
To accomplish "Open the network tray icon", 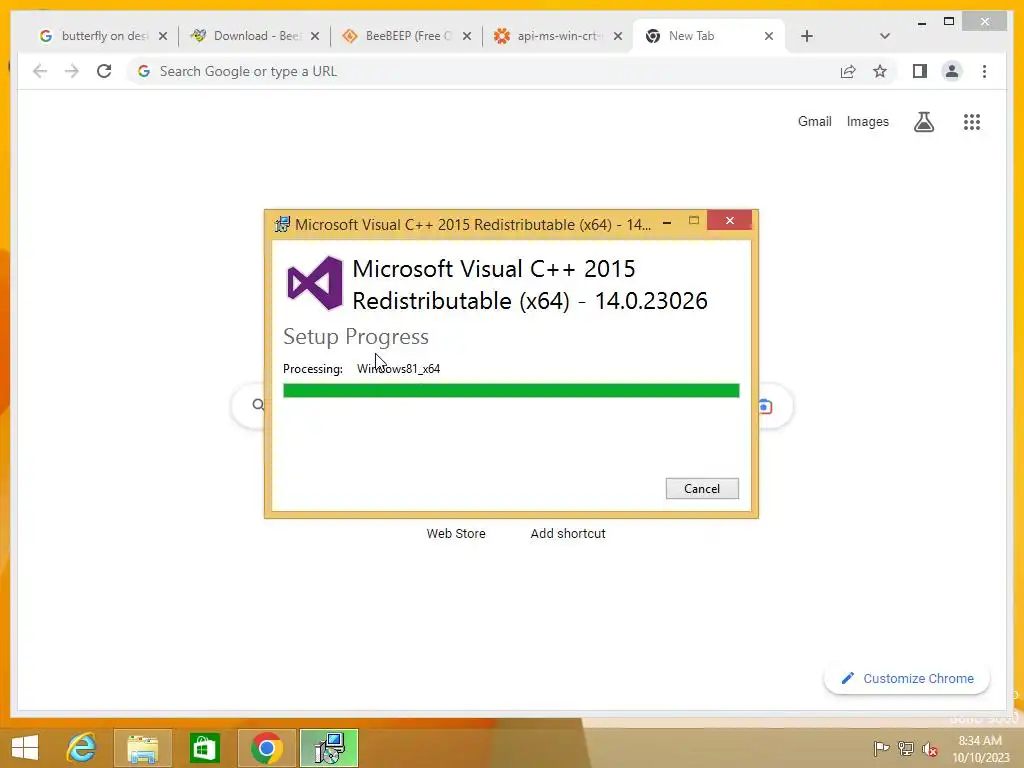I will (x=906, y=748).
